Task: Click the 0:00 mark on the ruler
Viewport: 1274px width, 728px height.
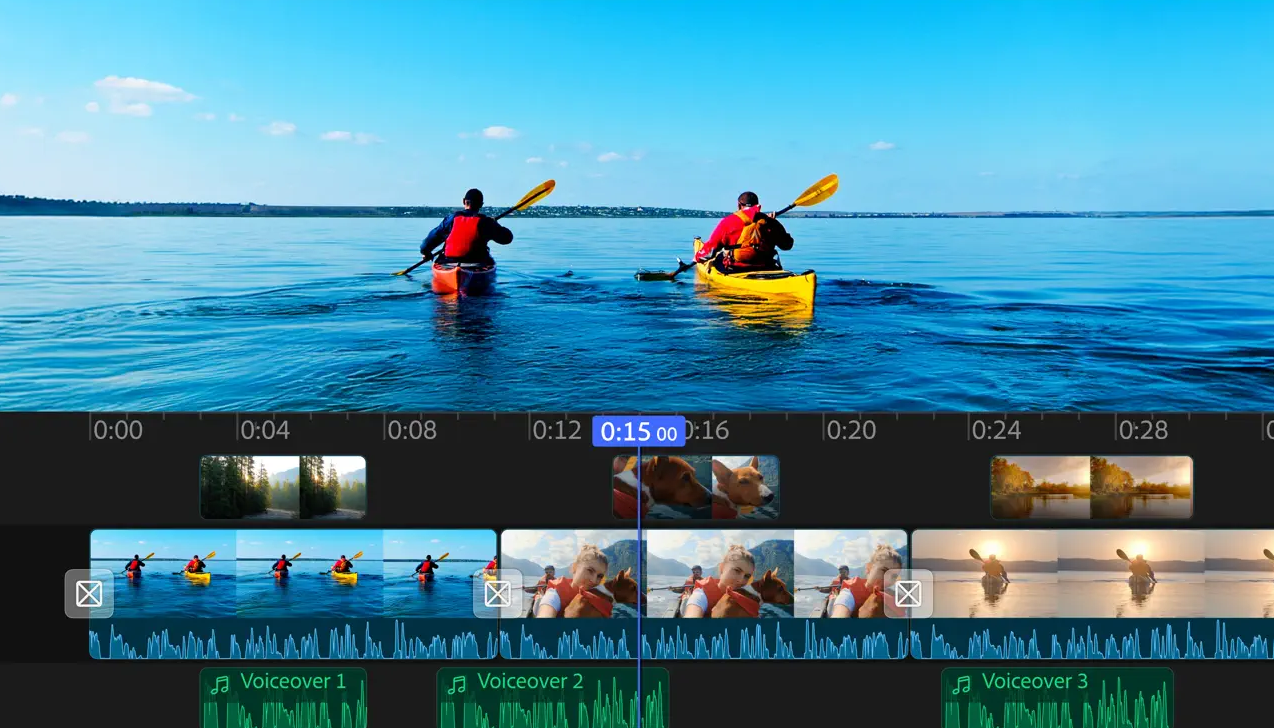Action: coord(117,431)
